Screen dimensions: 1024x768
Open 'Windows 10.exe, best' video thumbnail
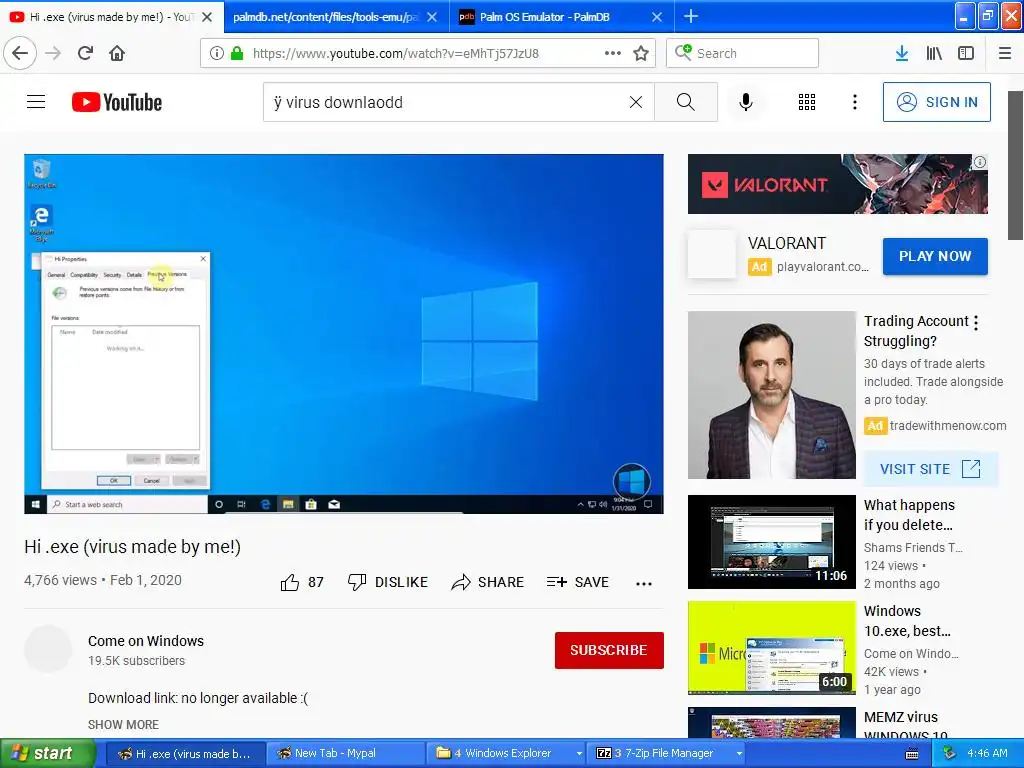click(772, 648)
